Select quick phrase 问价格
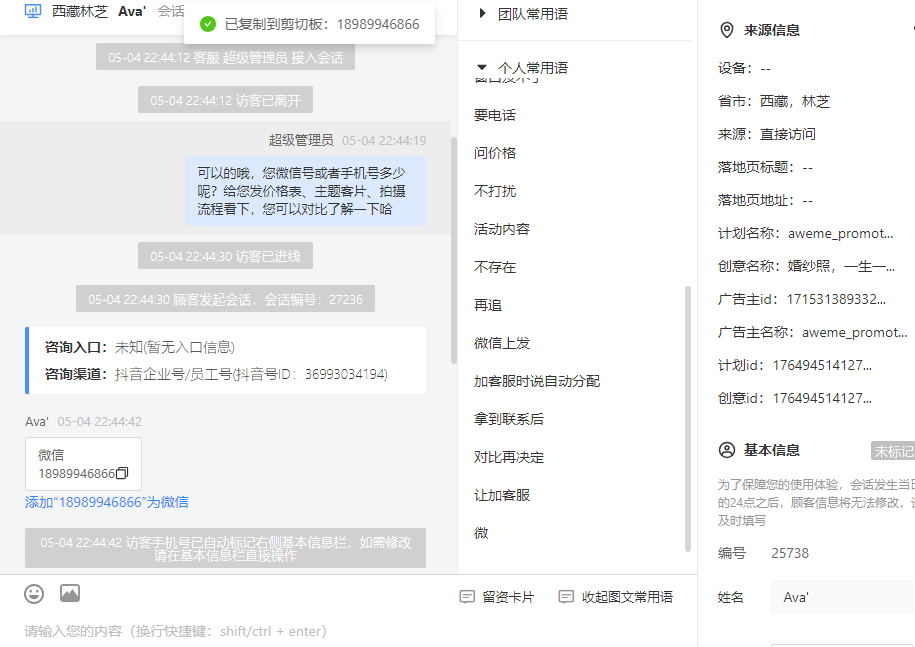915x647 pixels. [x=495, y=153]
